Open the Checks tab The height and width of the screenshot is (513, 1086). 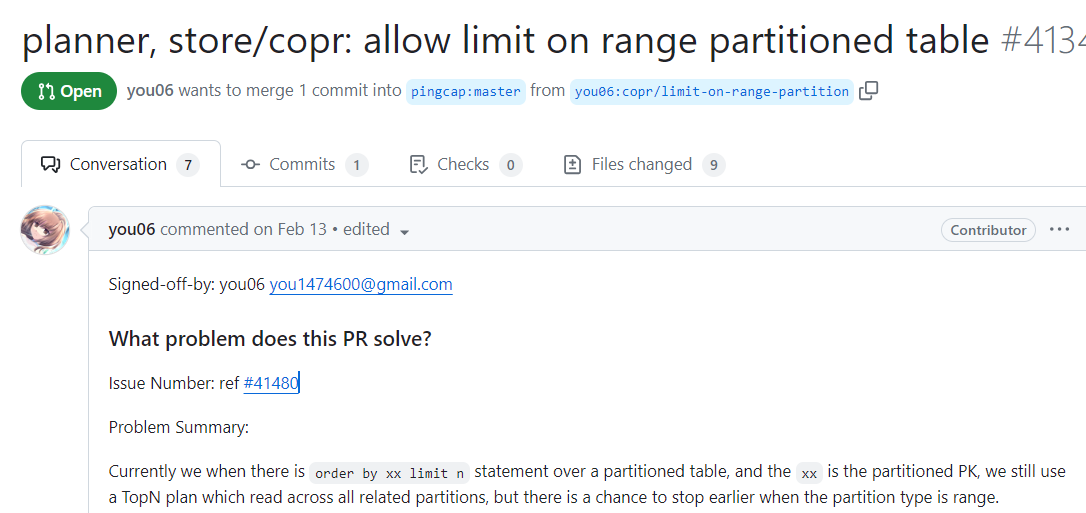click(464, 164)
